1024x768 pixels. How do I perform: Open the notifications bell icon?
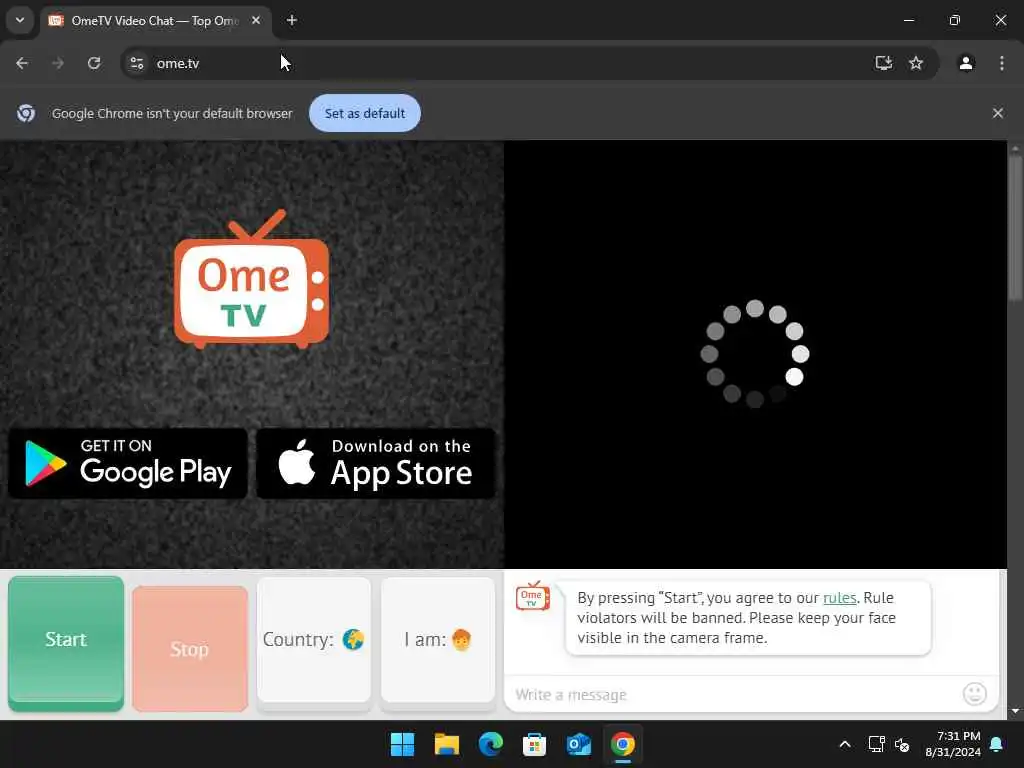click(997, 744)
